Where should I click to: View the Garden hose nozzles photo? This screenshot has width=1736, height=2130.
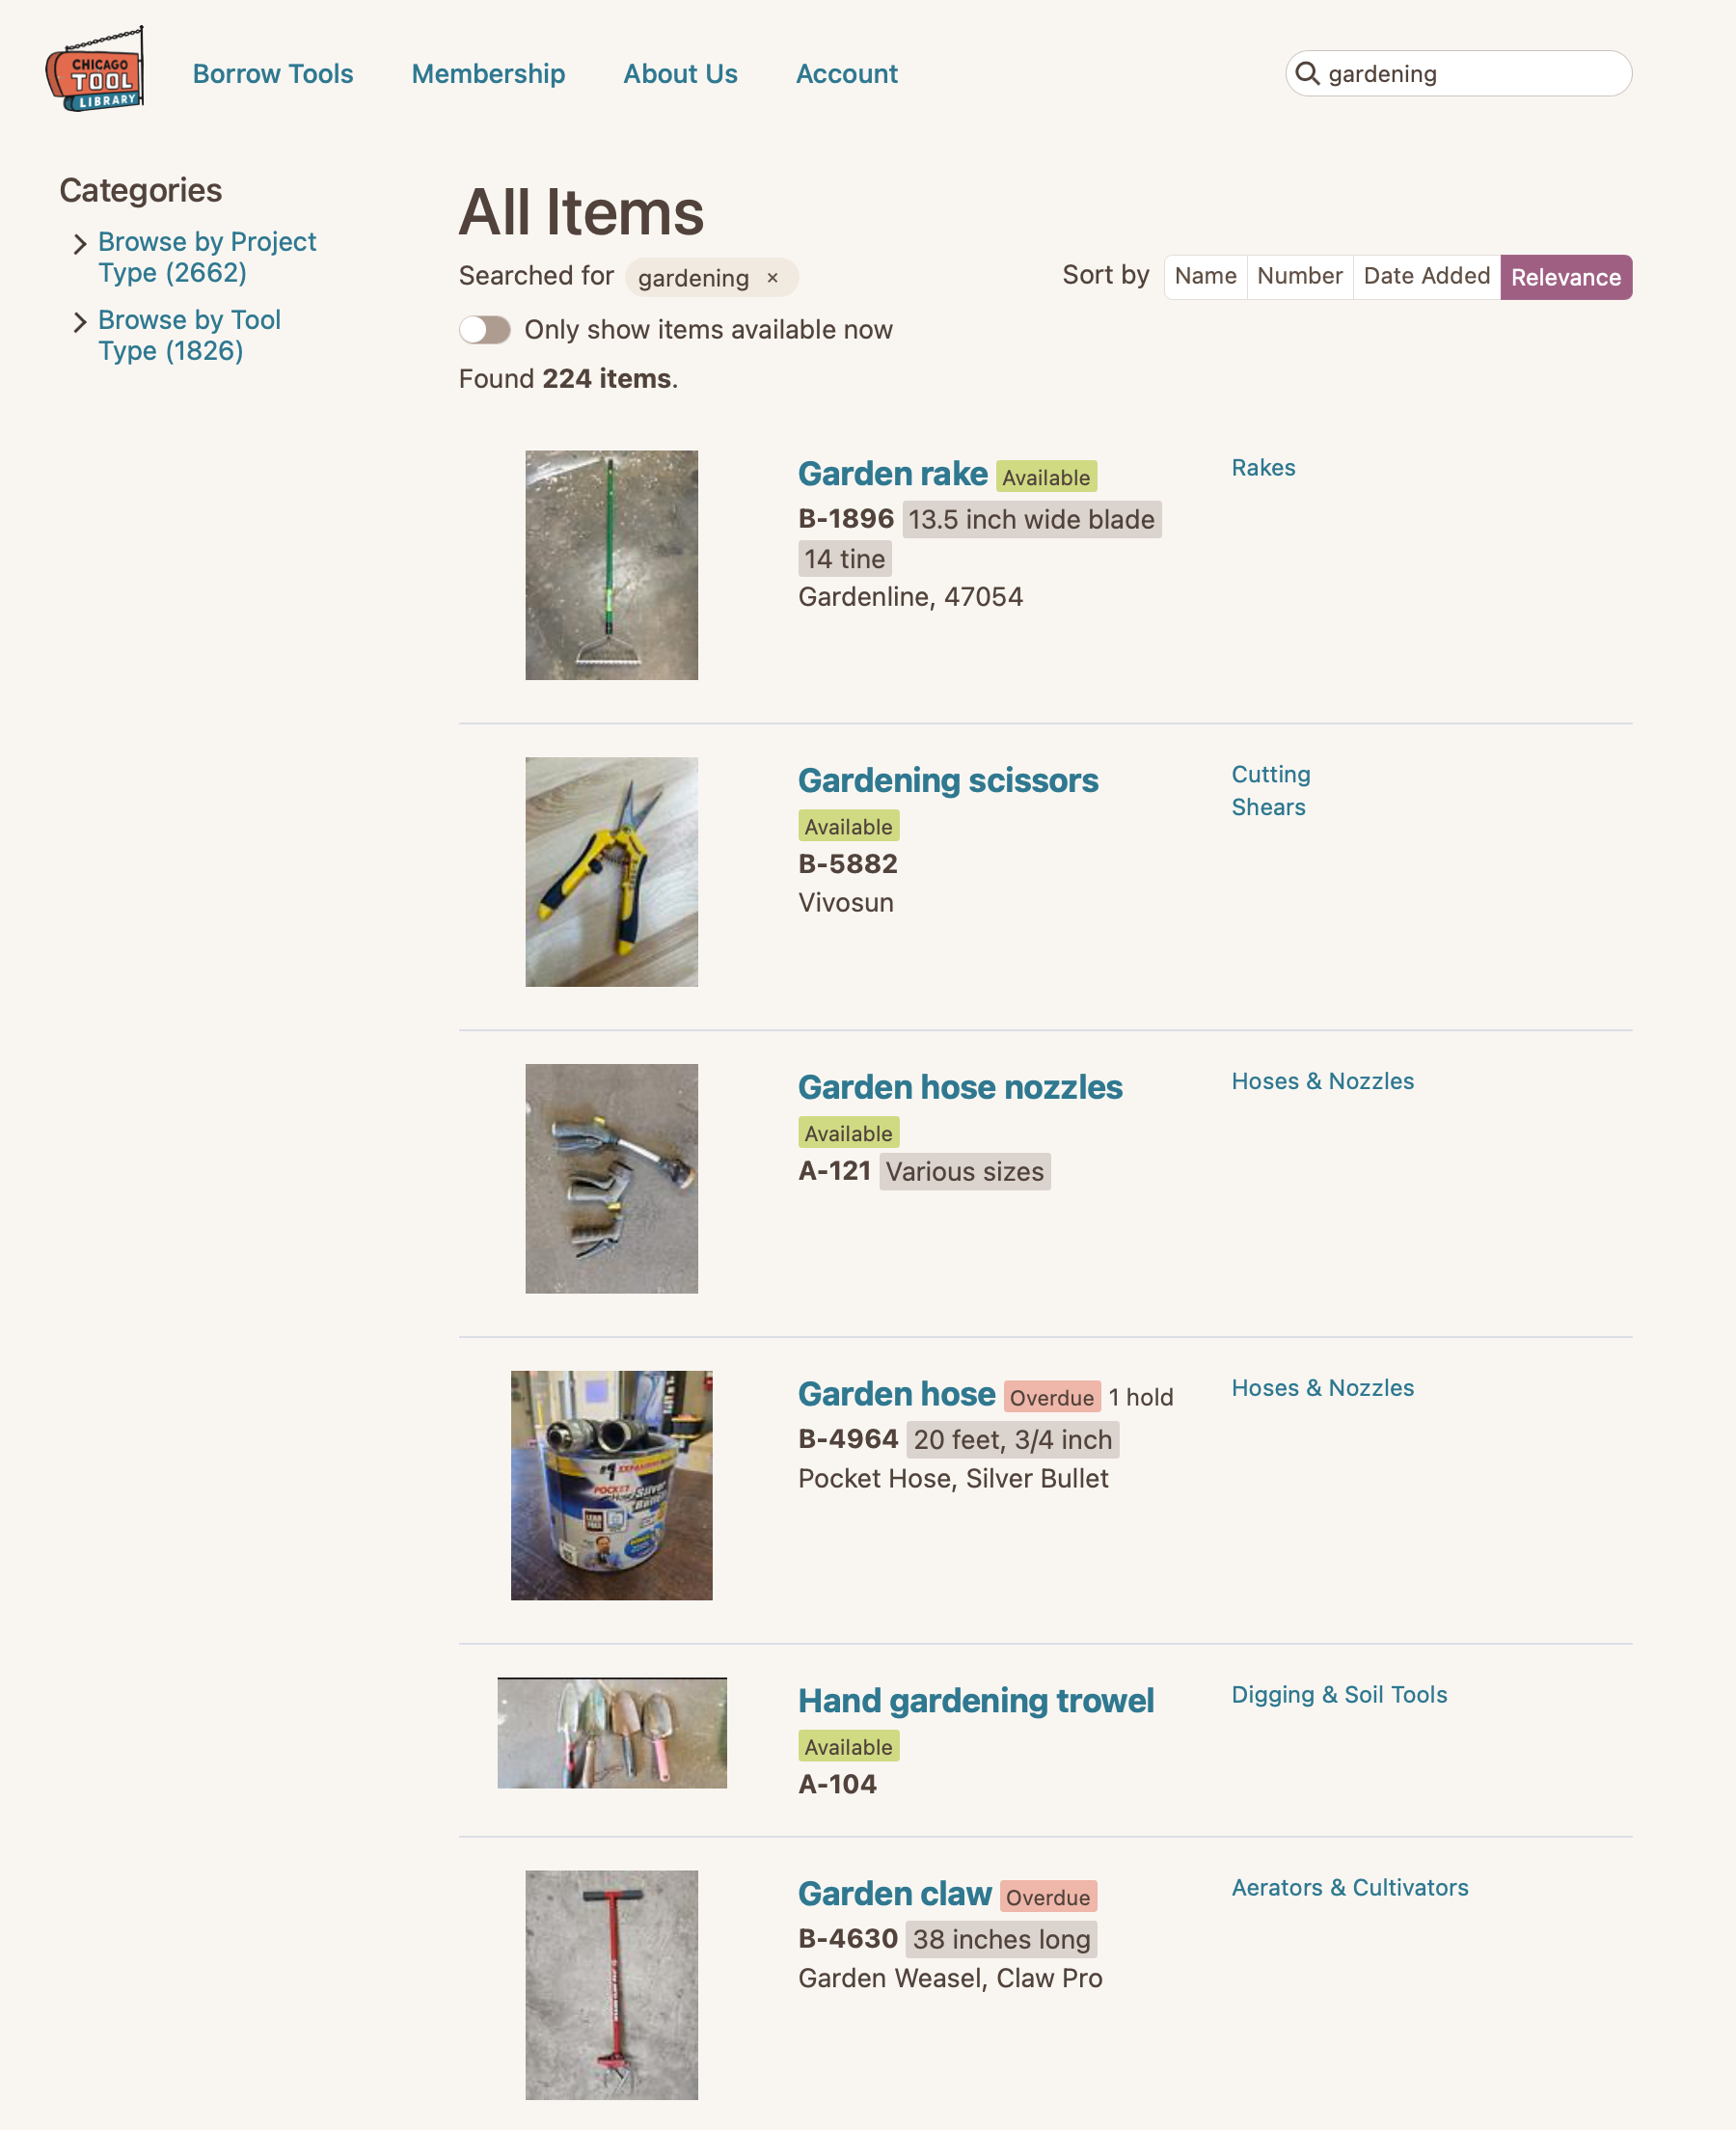pos(611,1178)
